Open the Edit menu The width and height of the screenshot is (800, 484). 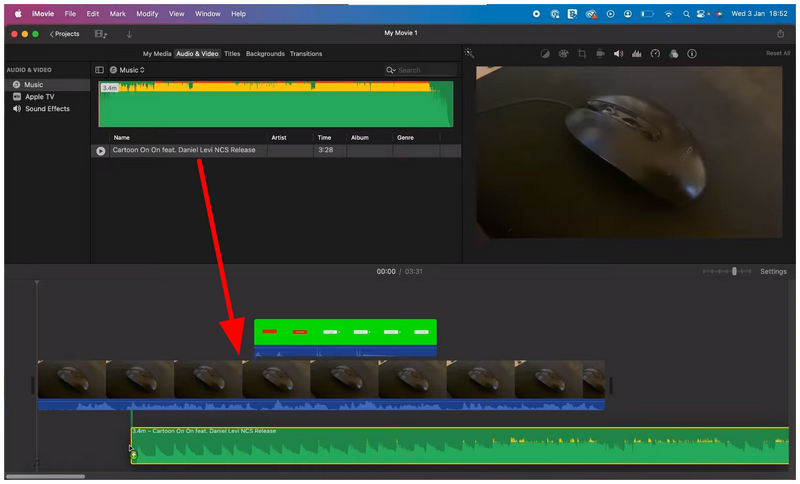tap(92, 14)
